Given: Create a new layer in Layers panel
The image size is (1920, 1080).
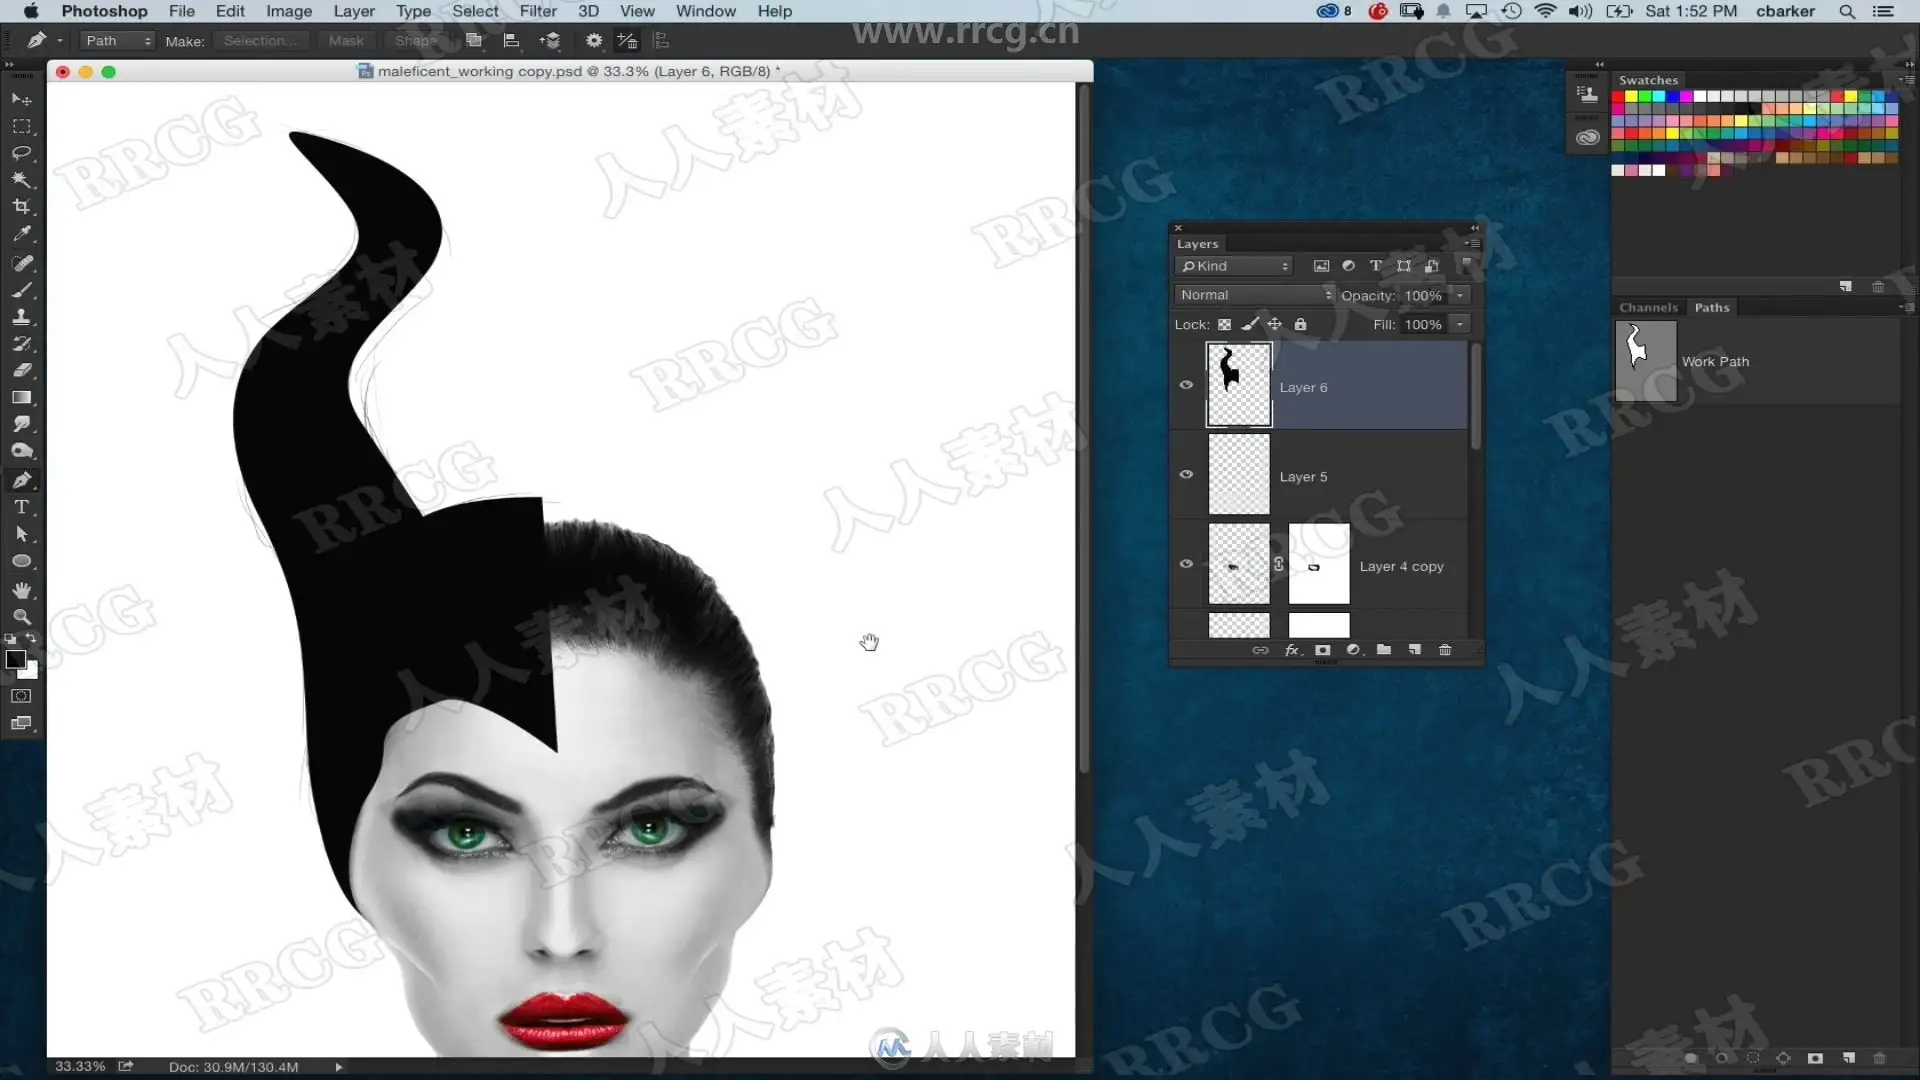Looking at the screenshot, I should tap(1415, 650).
